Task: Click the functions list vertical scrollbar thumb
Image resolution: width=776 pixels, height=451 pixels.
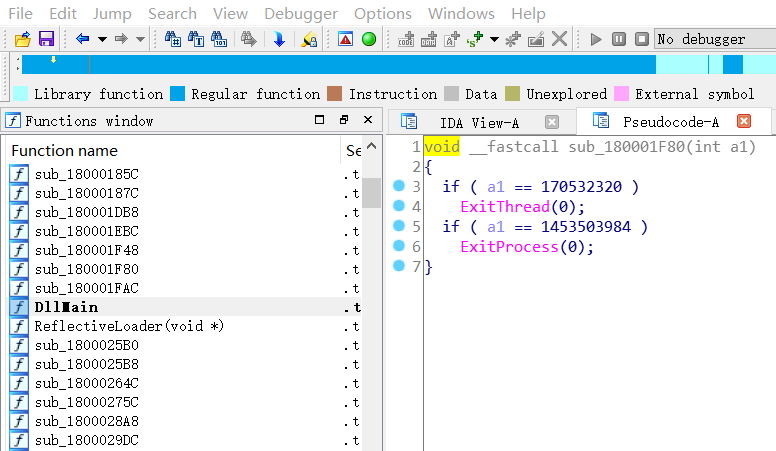Action: pyautogui.click(x=371, y=193)
